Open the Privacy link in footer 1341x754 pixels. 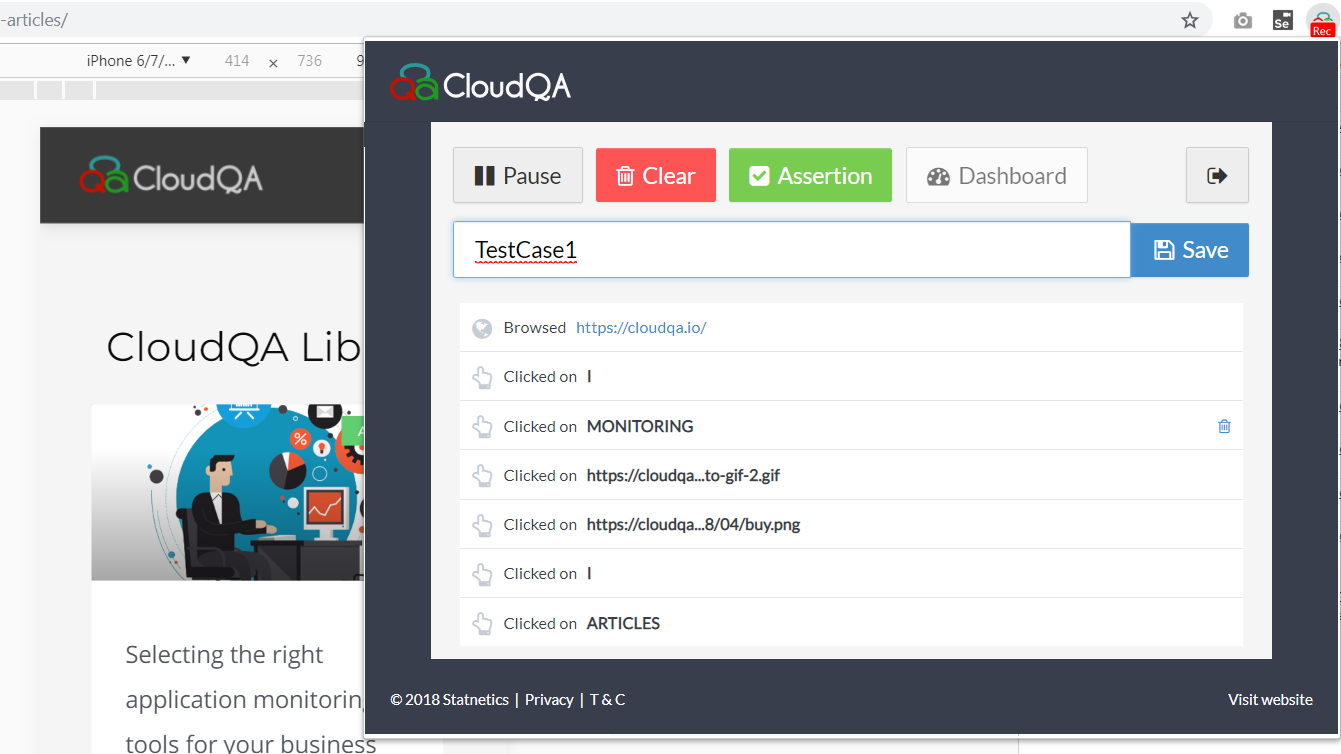pos(549,700)
